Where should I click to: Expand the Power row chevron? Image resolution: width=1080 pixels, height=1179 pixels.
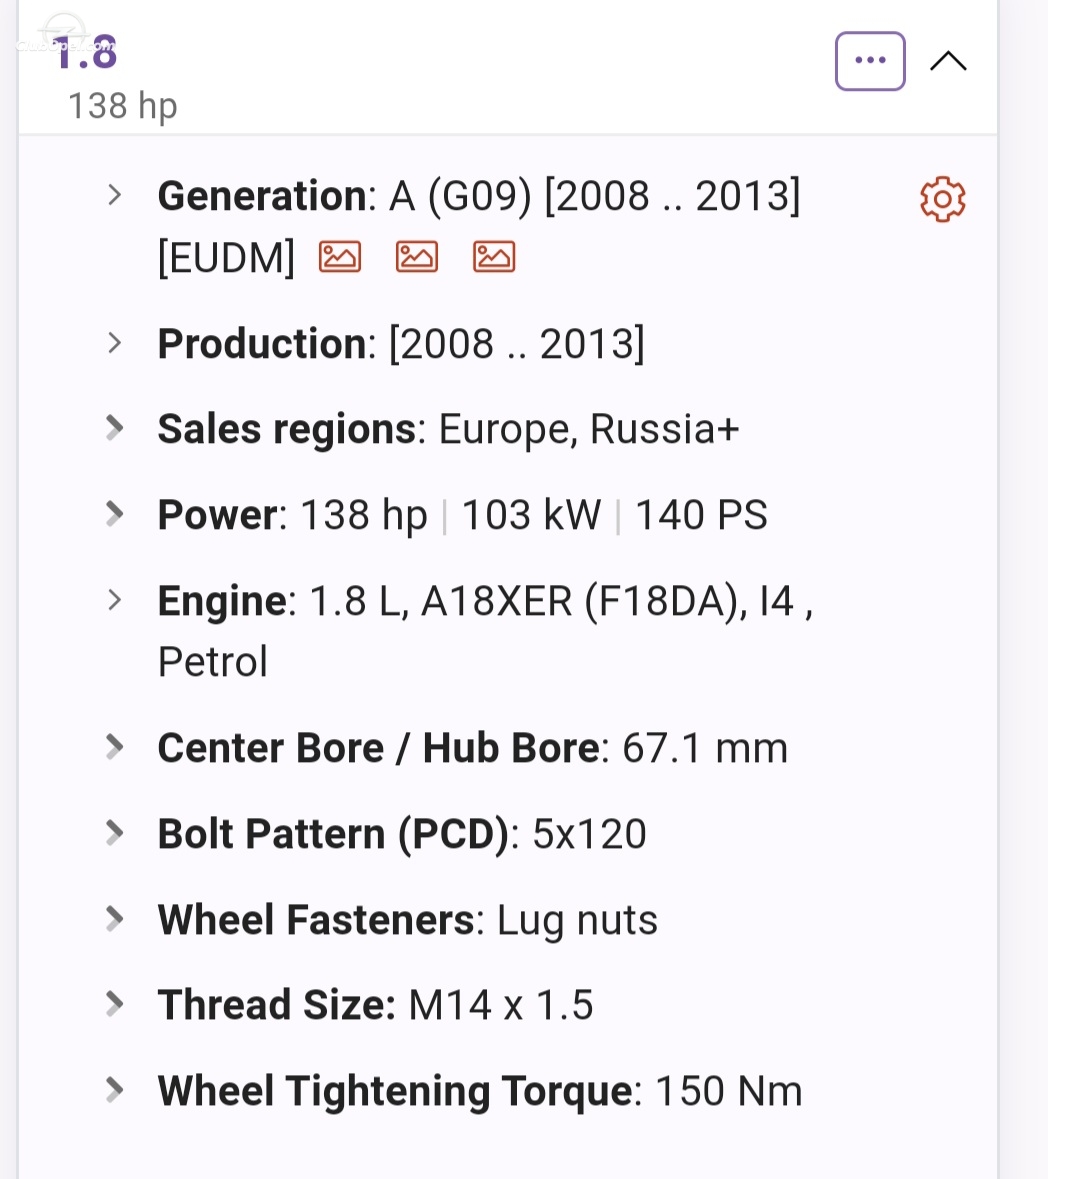click(x=114, y=514)
